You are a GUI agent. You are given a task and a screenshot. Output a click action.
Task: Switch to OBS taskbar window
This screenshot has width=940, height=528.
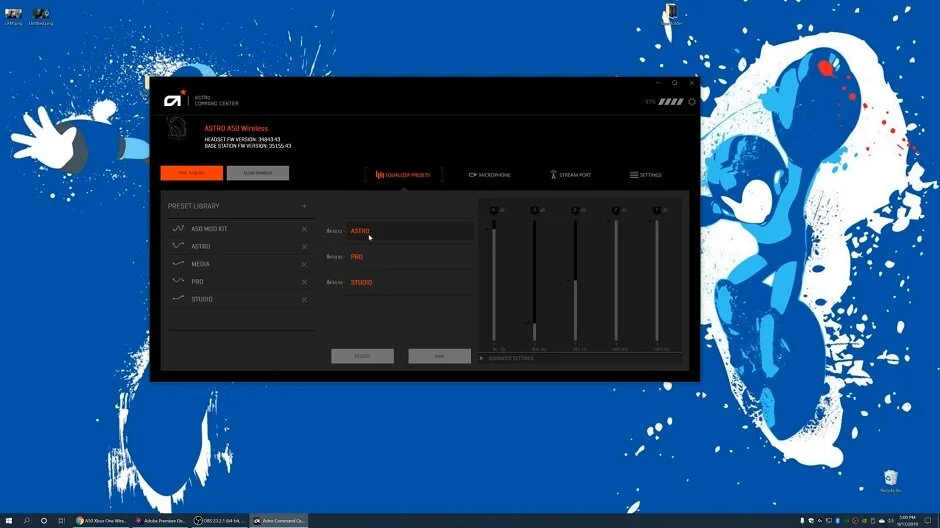pos(219,521)
